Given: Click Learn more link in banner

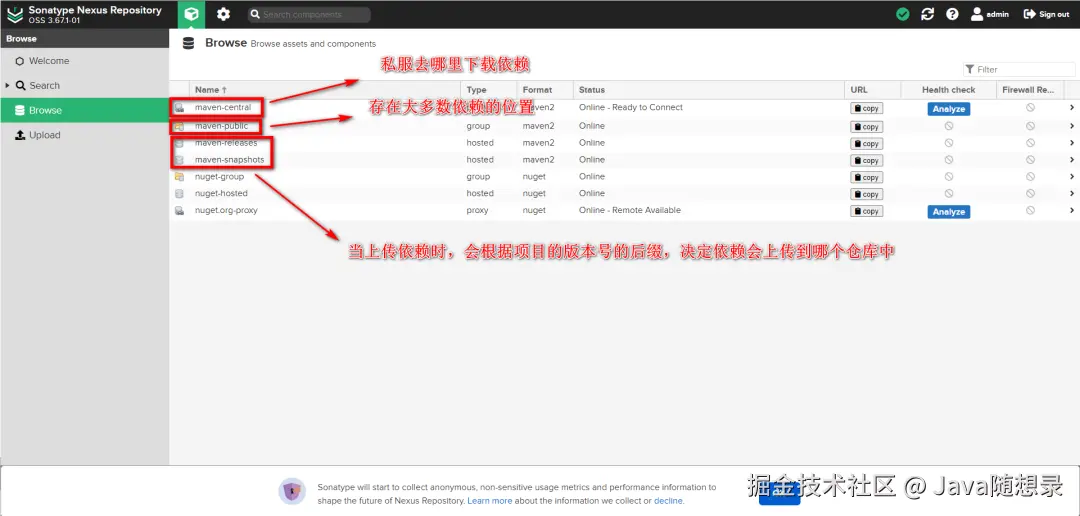Looking at the screenshot, I should (x=490, y=501).
